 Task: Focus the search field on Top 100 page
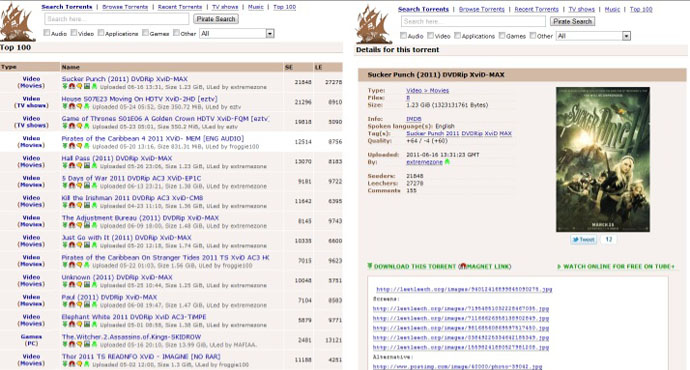pyautogui.click(x=117, y=19)
